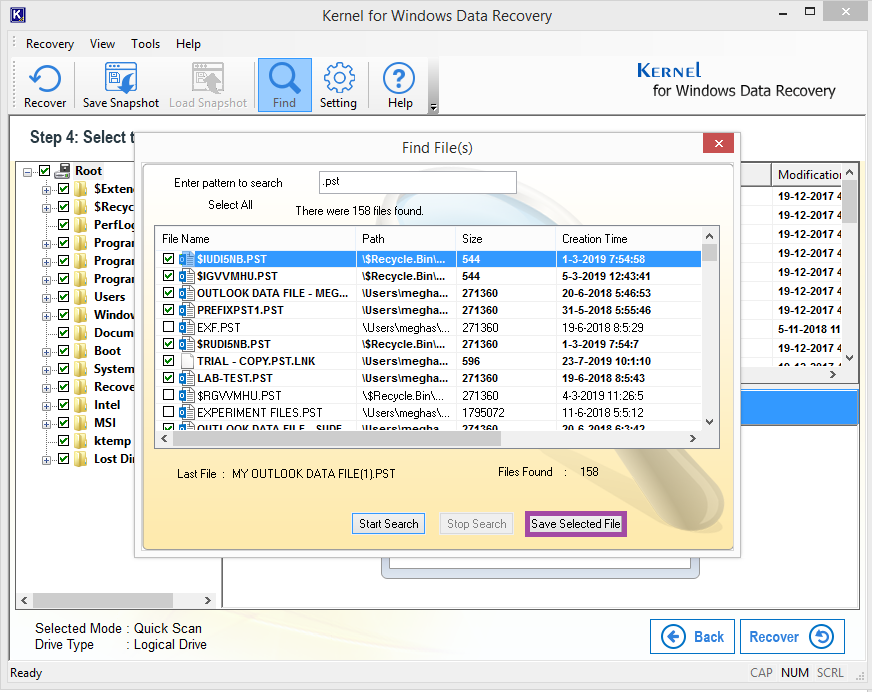Click the Save Snapshot toolbar icon
The width and height of the screenshot is (872, 692).
pyautogui.click(x=121, y=78)
